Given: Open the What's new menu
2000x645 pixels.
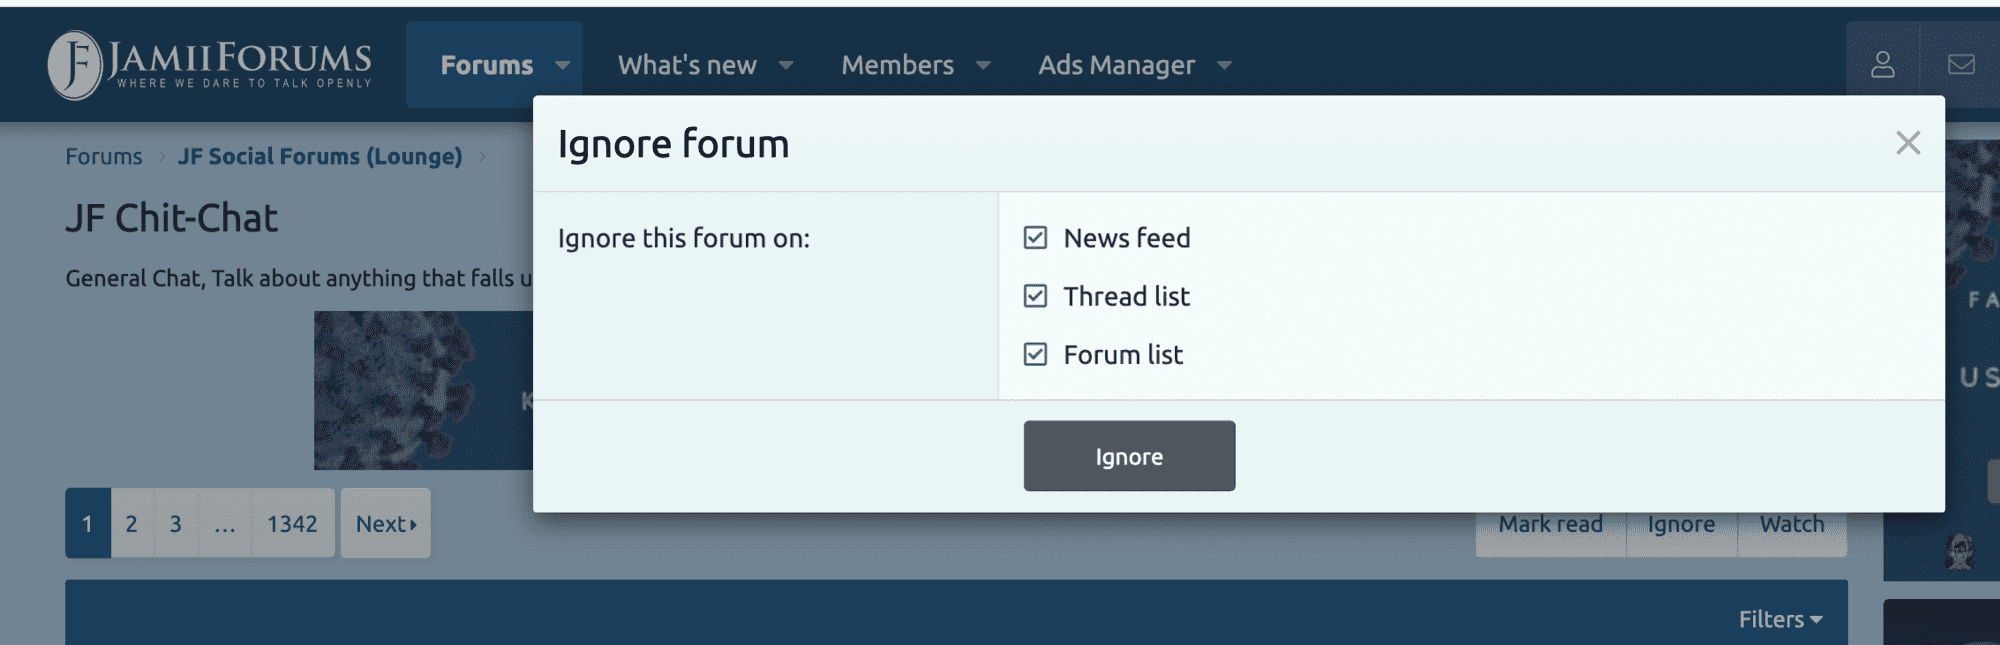Looking at the screenshot, I should (687, 65).
